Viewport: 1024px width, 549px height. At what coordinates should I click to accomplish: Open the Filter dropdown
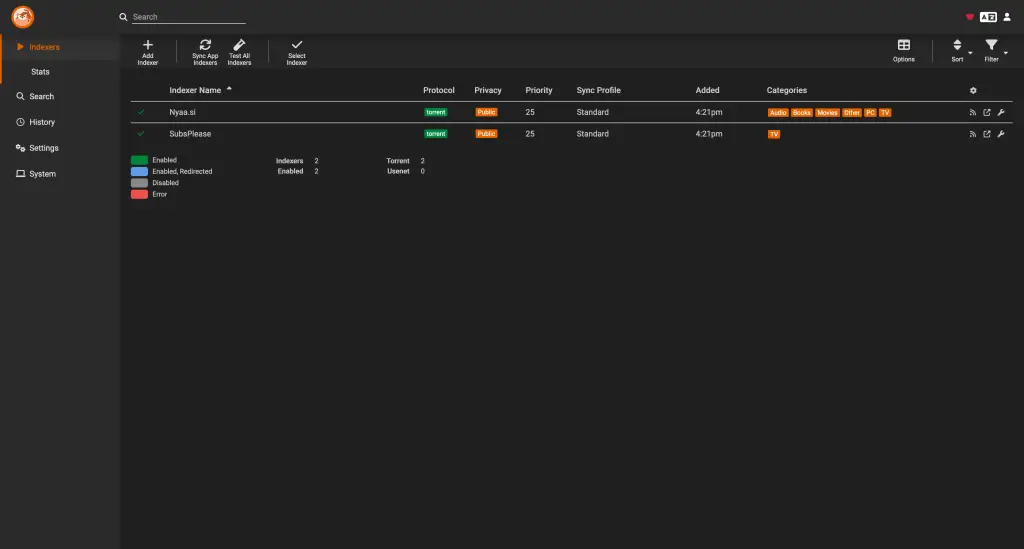click(x=995, y=50)
